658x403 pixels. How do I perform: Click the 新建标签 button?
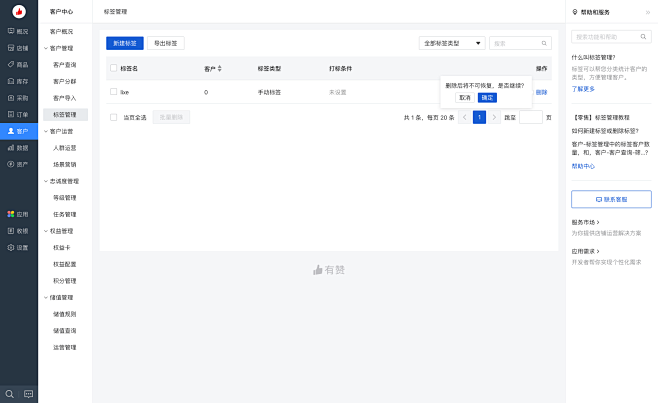pyautogui.click(x=125, y=43)
